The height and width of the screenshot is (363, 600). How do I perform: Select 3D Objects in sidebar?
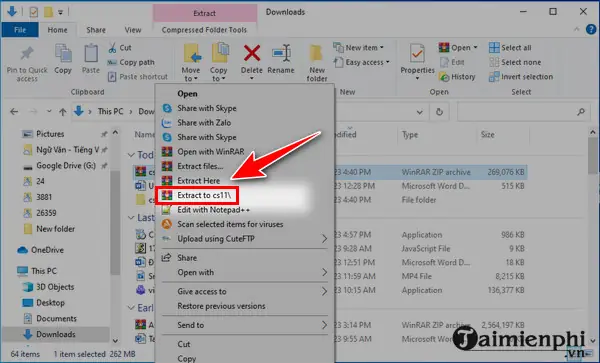pos(55,287)
